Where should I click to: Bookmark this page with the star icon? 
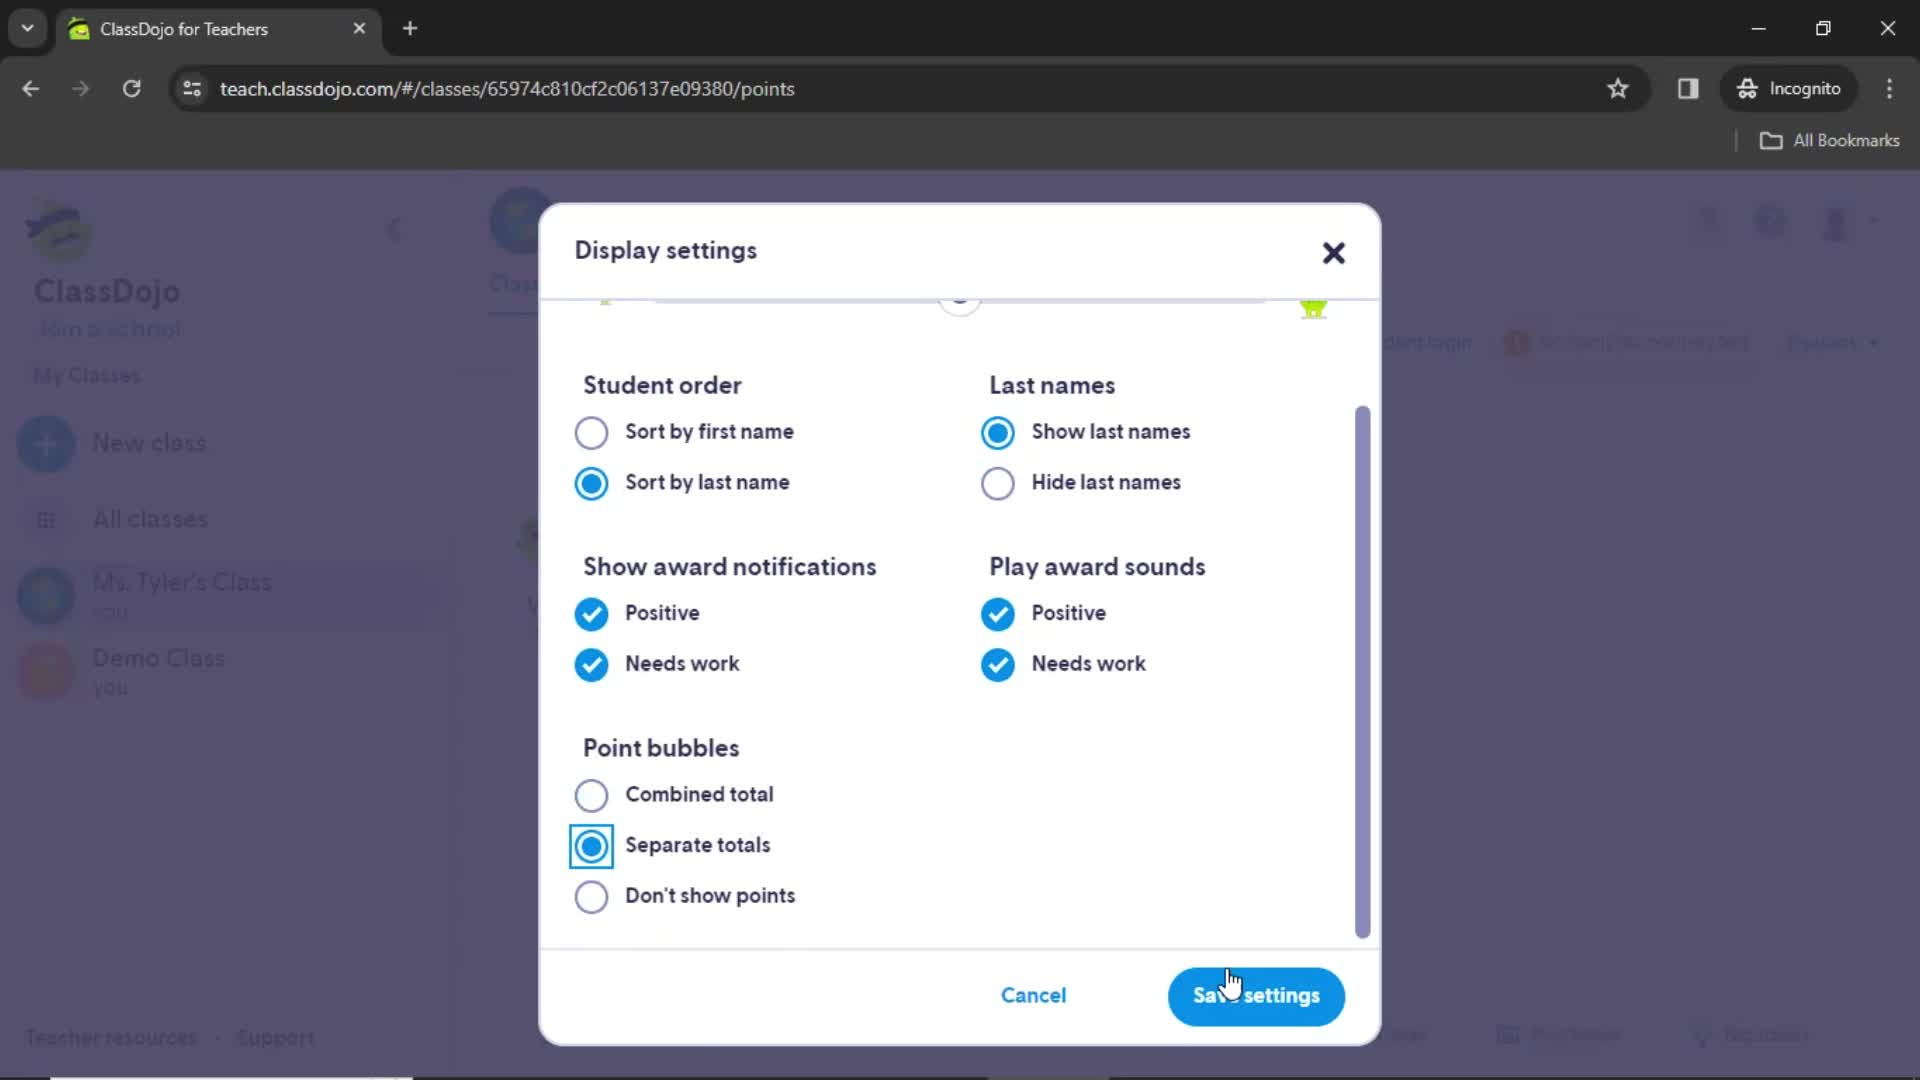tap(1618, 89)
